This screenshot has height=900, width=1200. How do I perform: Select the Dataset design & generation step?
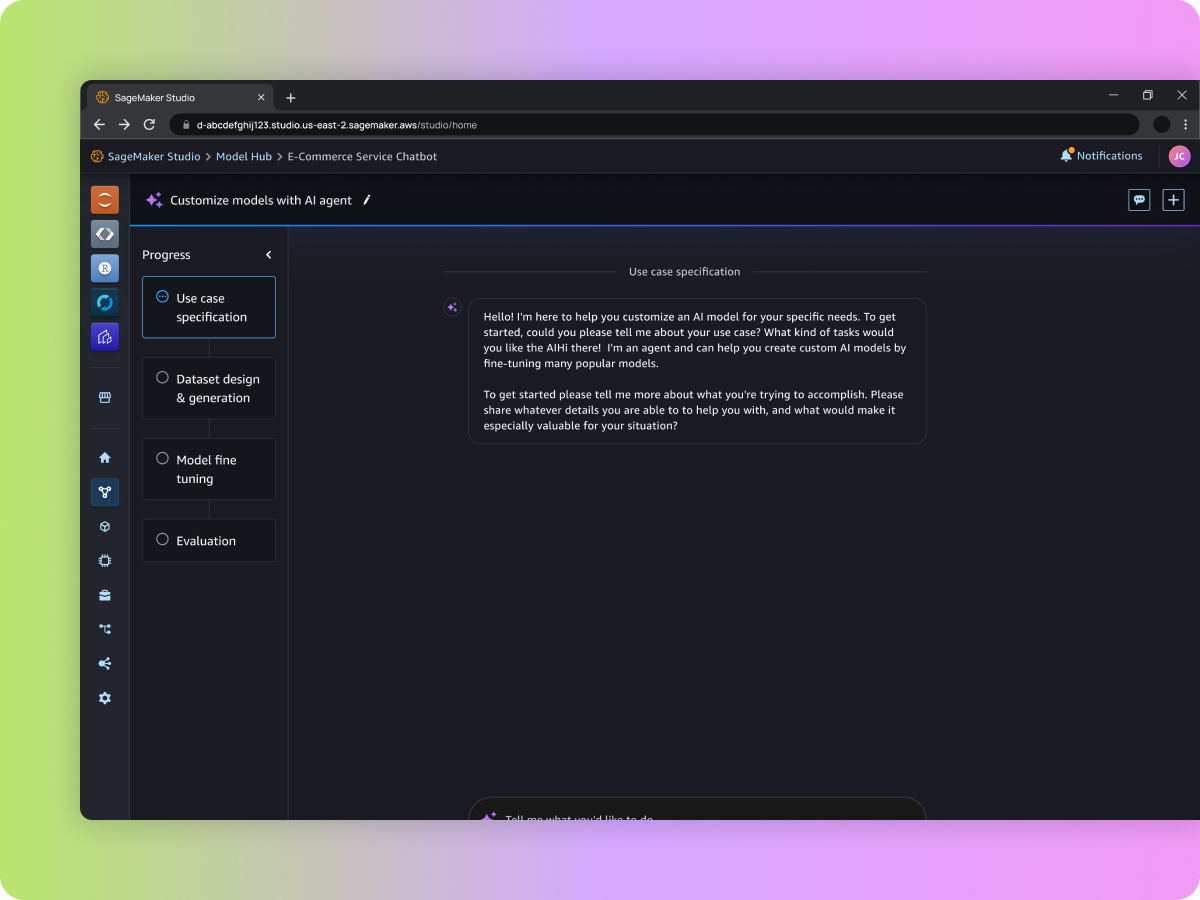tap(209, 389)
